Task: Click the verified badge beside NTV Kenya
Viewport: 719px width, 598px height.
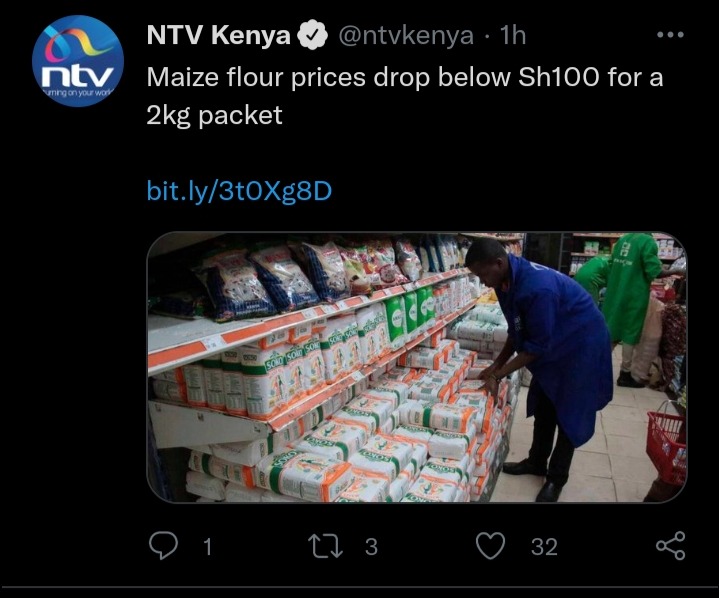Action: click(x=313, y=35)
